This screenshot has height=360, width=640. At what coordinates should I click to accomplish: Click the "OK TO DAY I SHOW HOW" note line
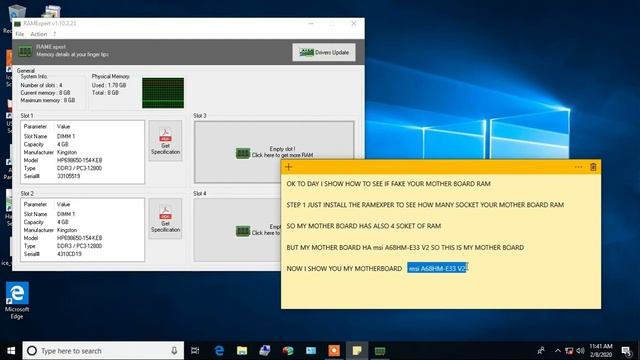pos(388,184)
